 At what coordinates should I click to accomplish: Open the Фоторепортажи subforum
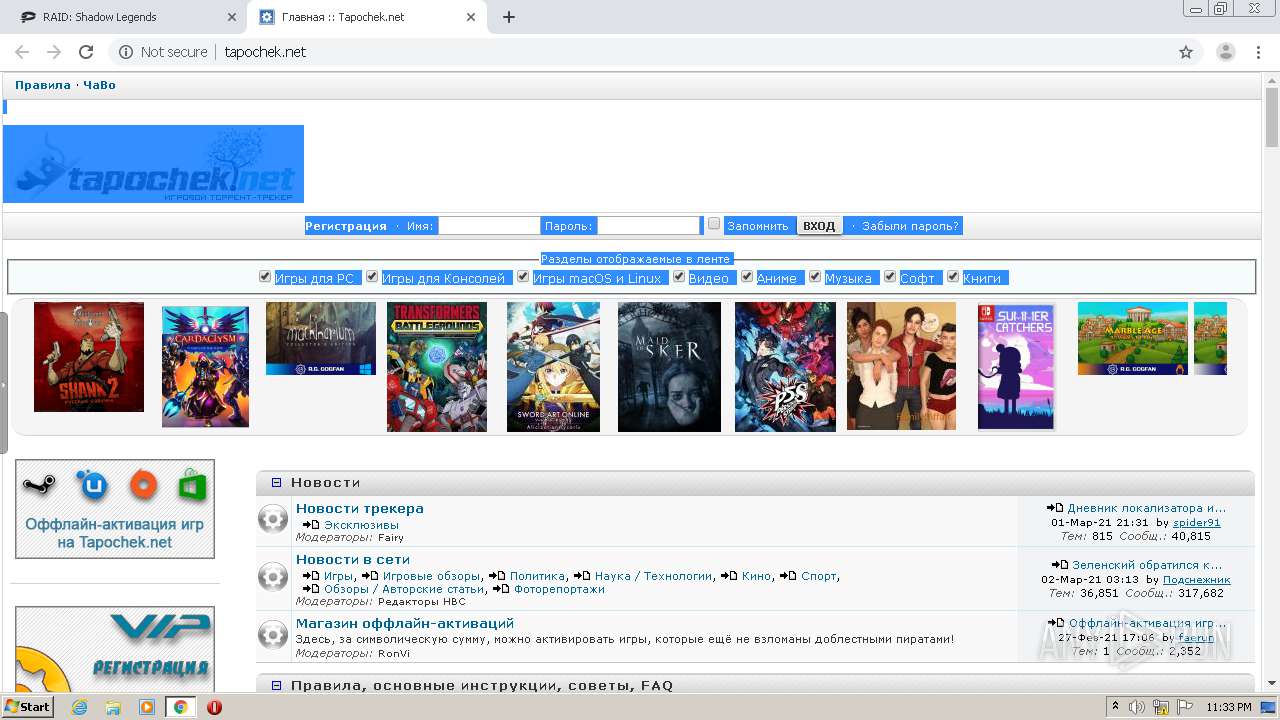pos(560,589)
